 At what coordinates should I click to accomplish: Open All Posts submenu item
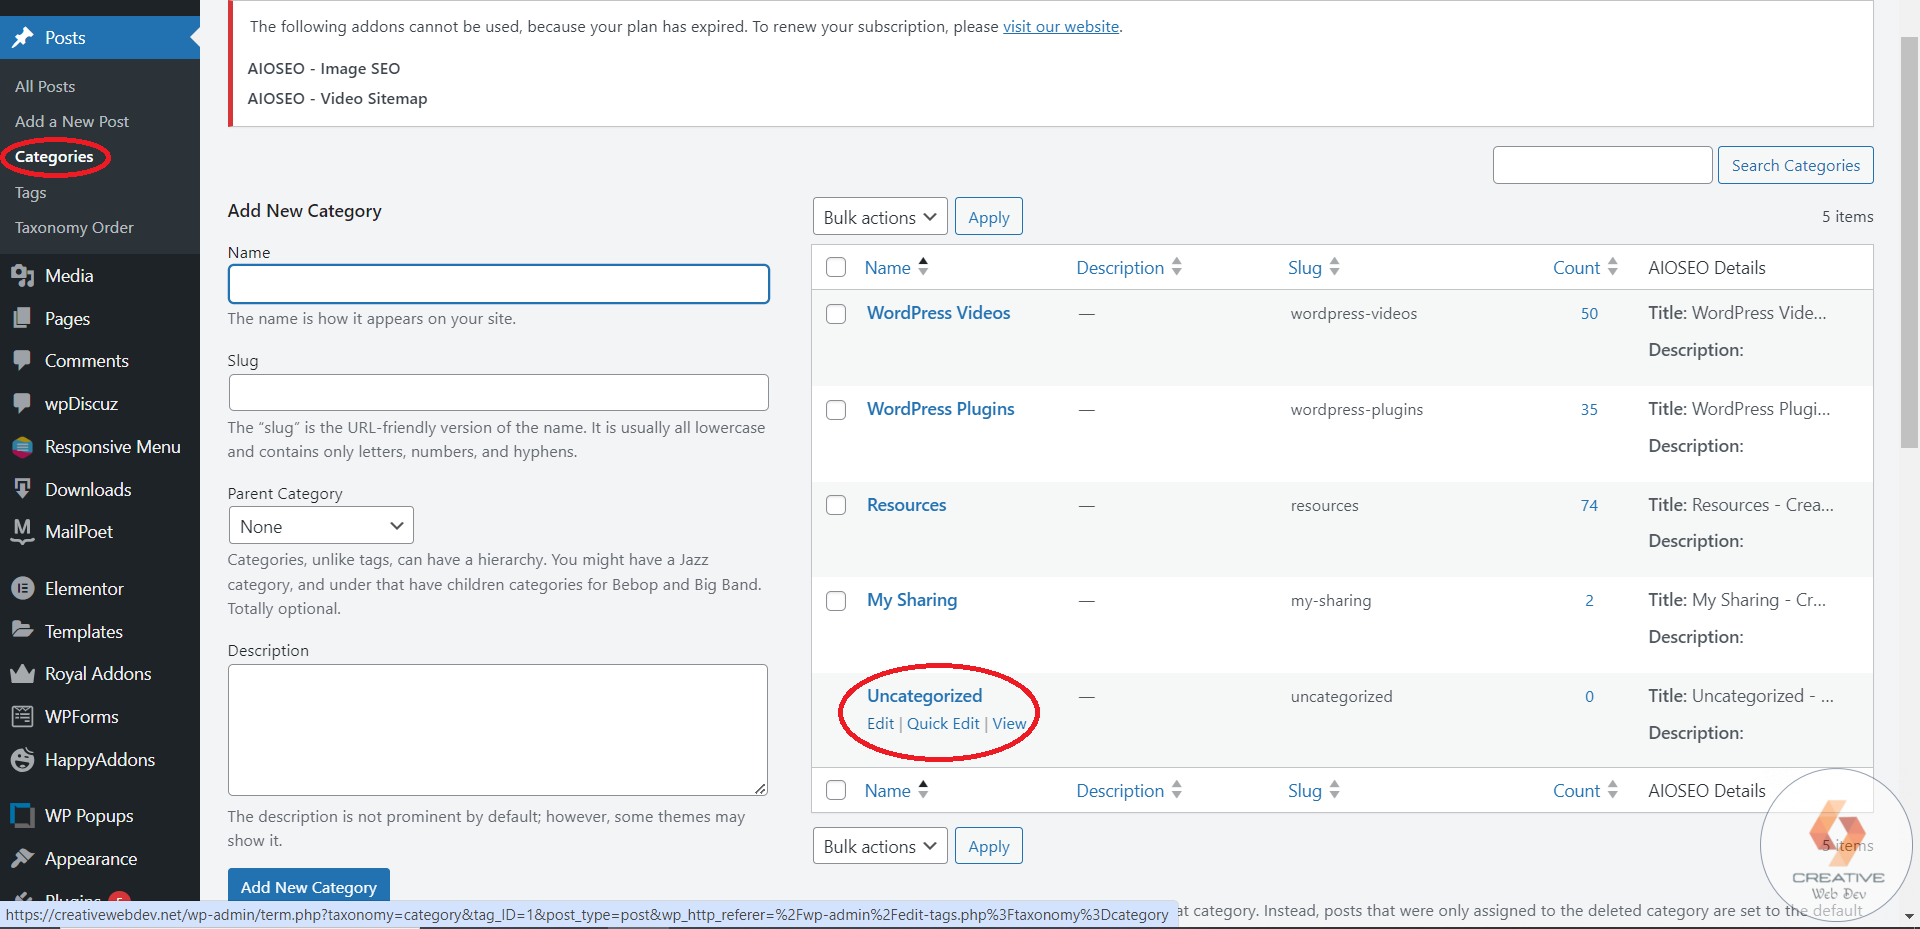click(x=45, y=87)
